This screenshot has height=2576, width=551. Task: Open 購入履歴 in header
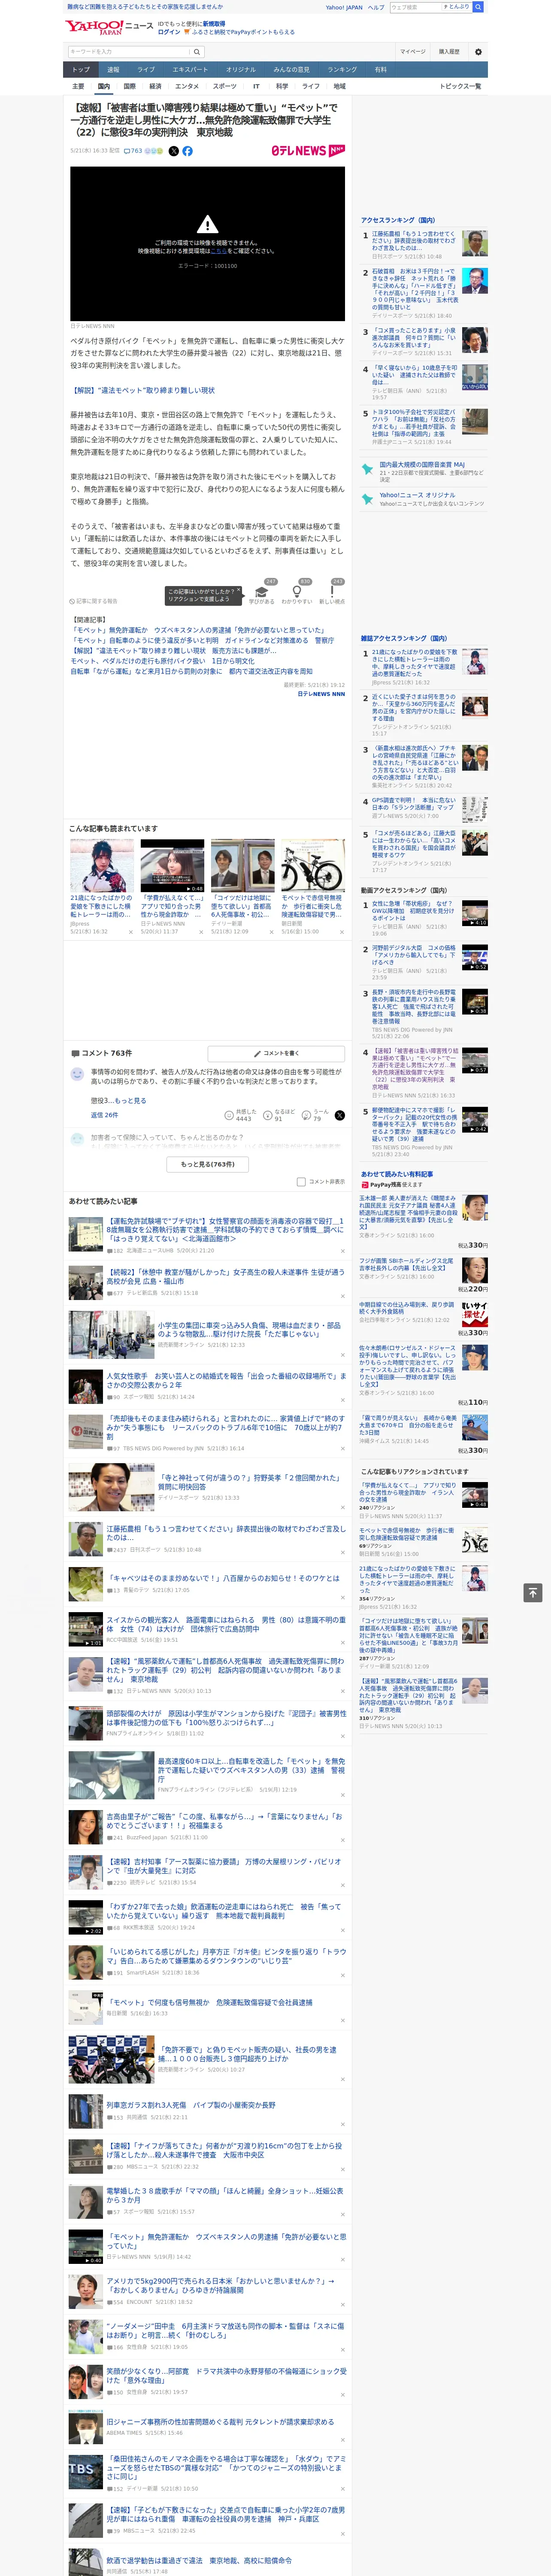click(x=449, y=52)
